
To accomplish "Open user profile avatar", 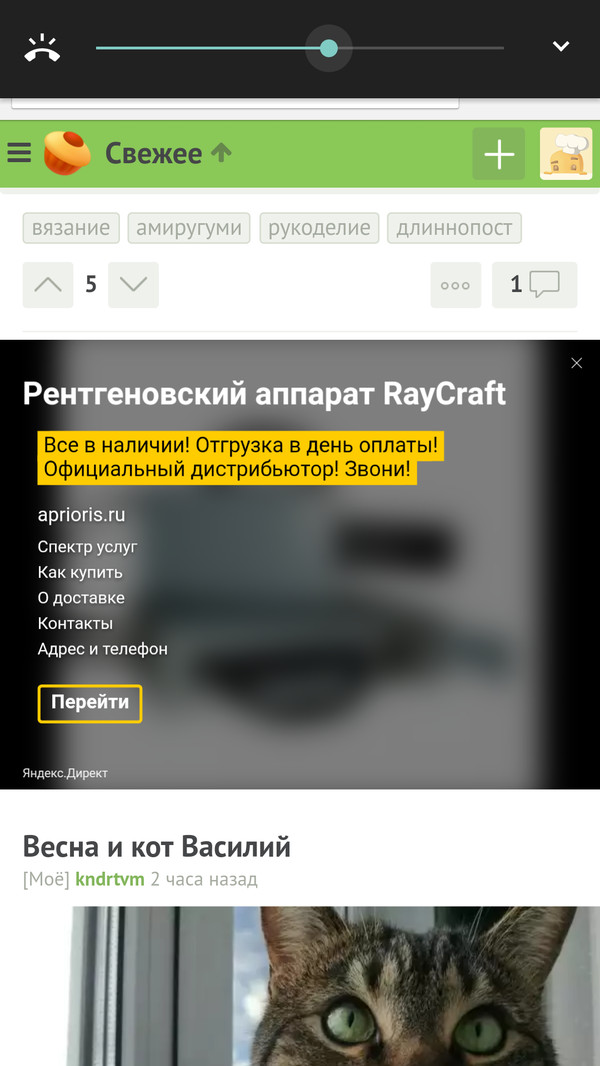I will click(566, 154).
